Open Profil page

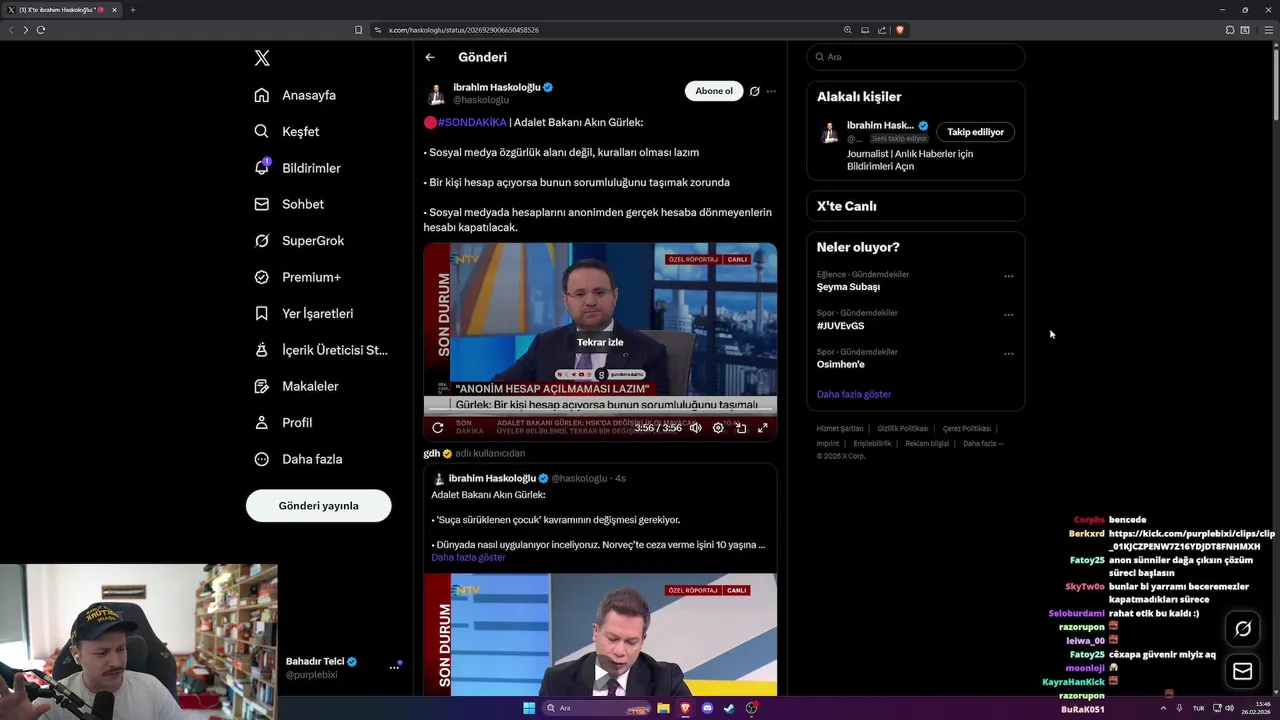[283, 422]
